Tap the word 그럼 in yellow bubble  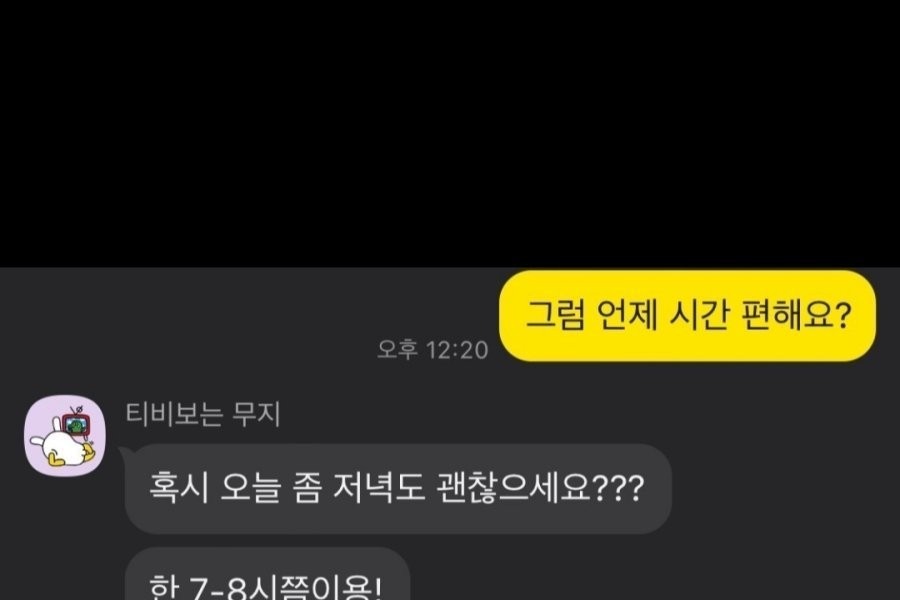point(556,315)
